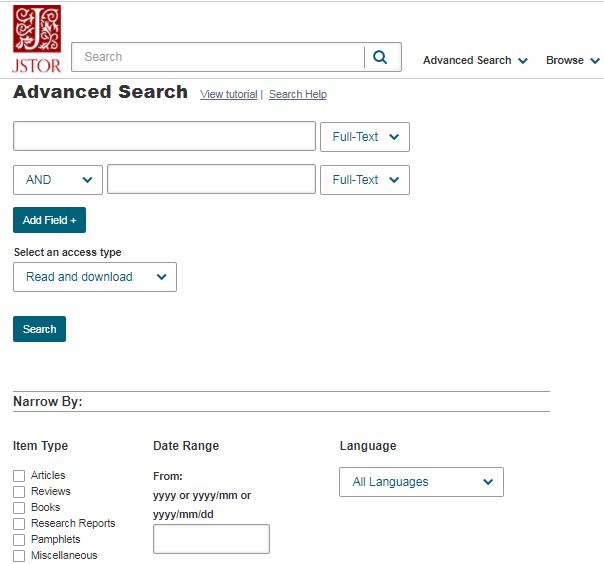Focus the Date Range From input field
The height and width of the screenshot is (564, 604).
pos(211,539)
